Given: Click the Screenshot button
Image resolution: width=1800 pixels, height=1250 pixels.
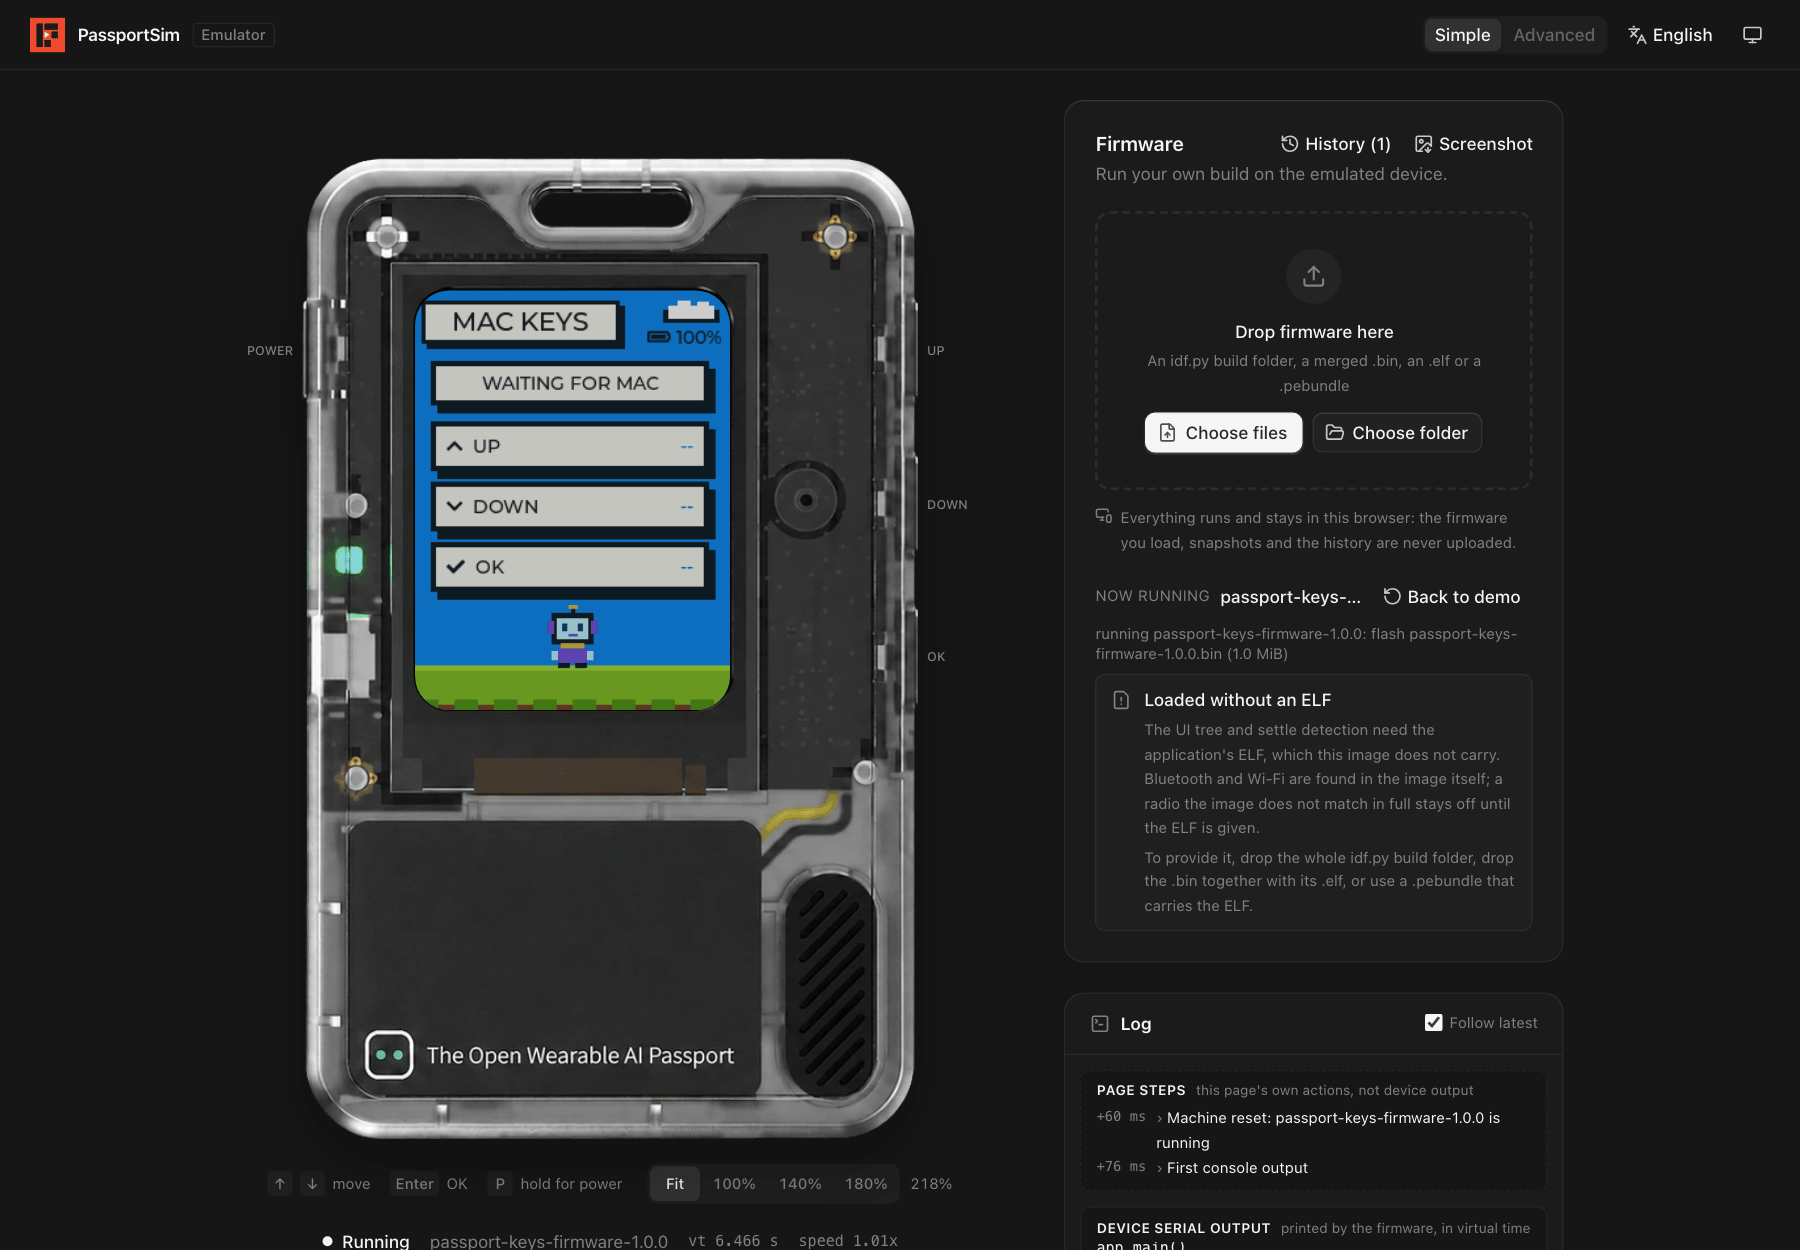Looking at the screenshot, I should tap(1474, 144).
